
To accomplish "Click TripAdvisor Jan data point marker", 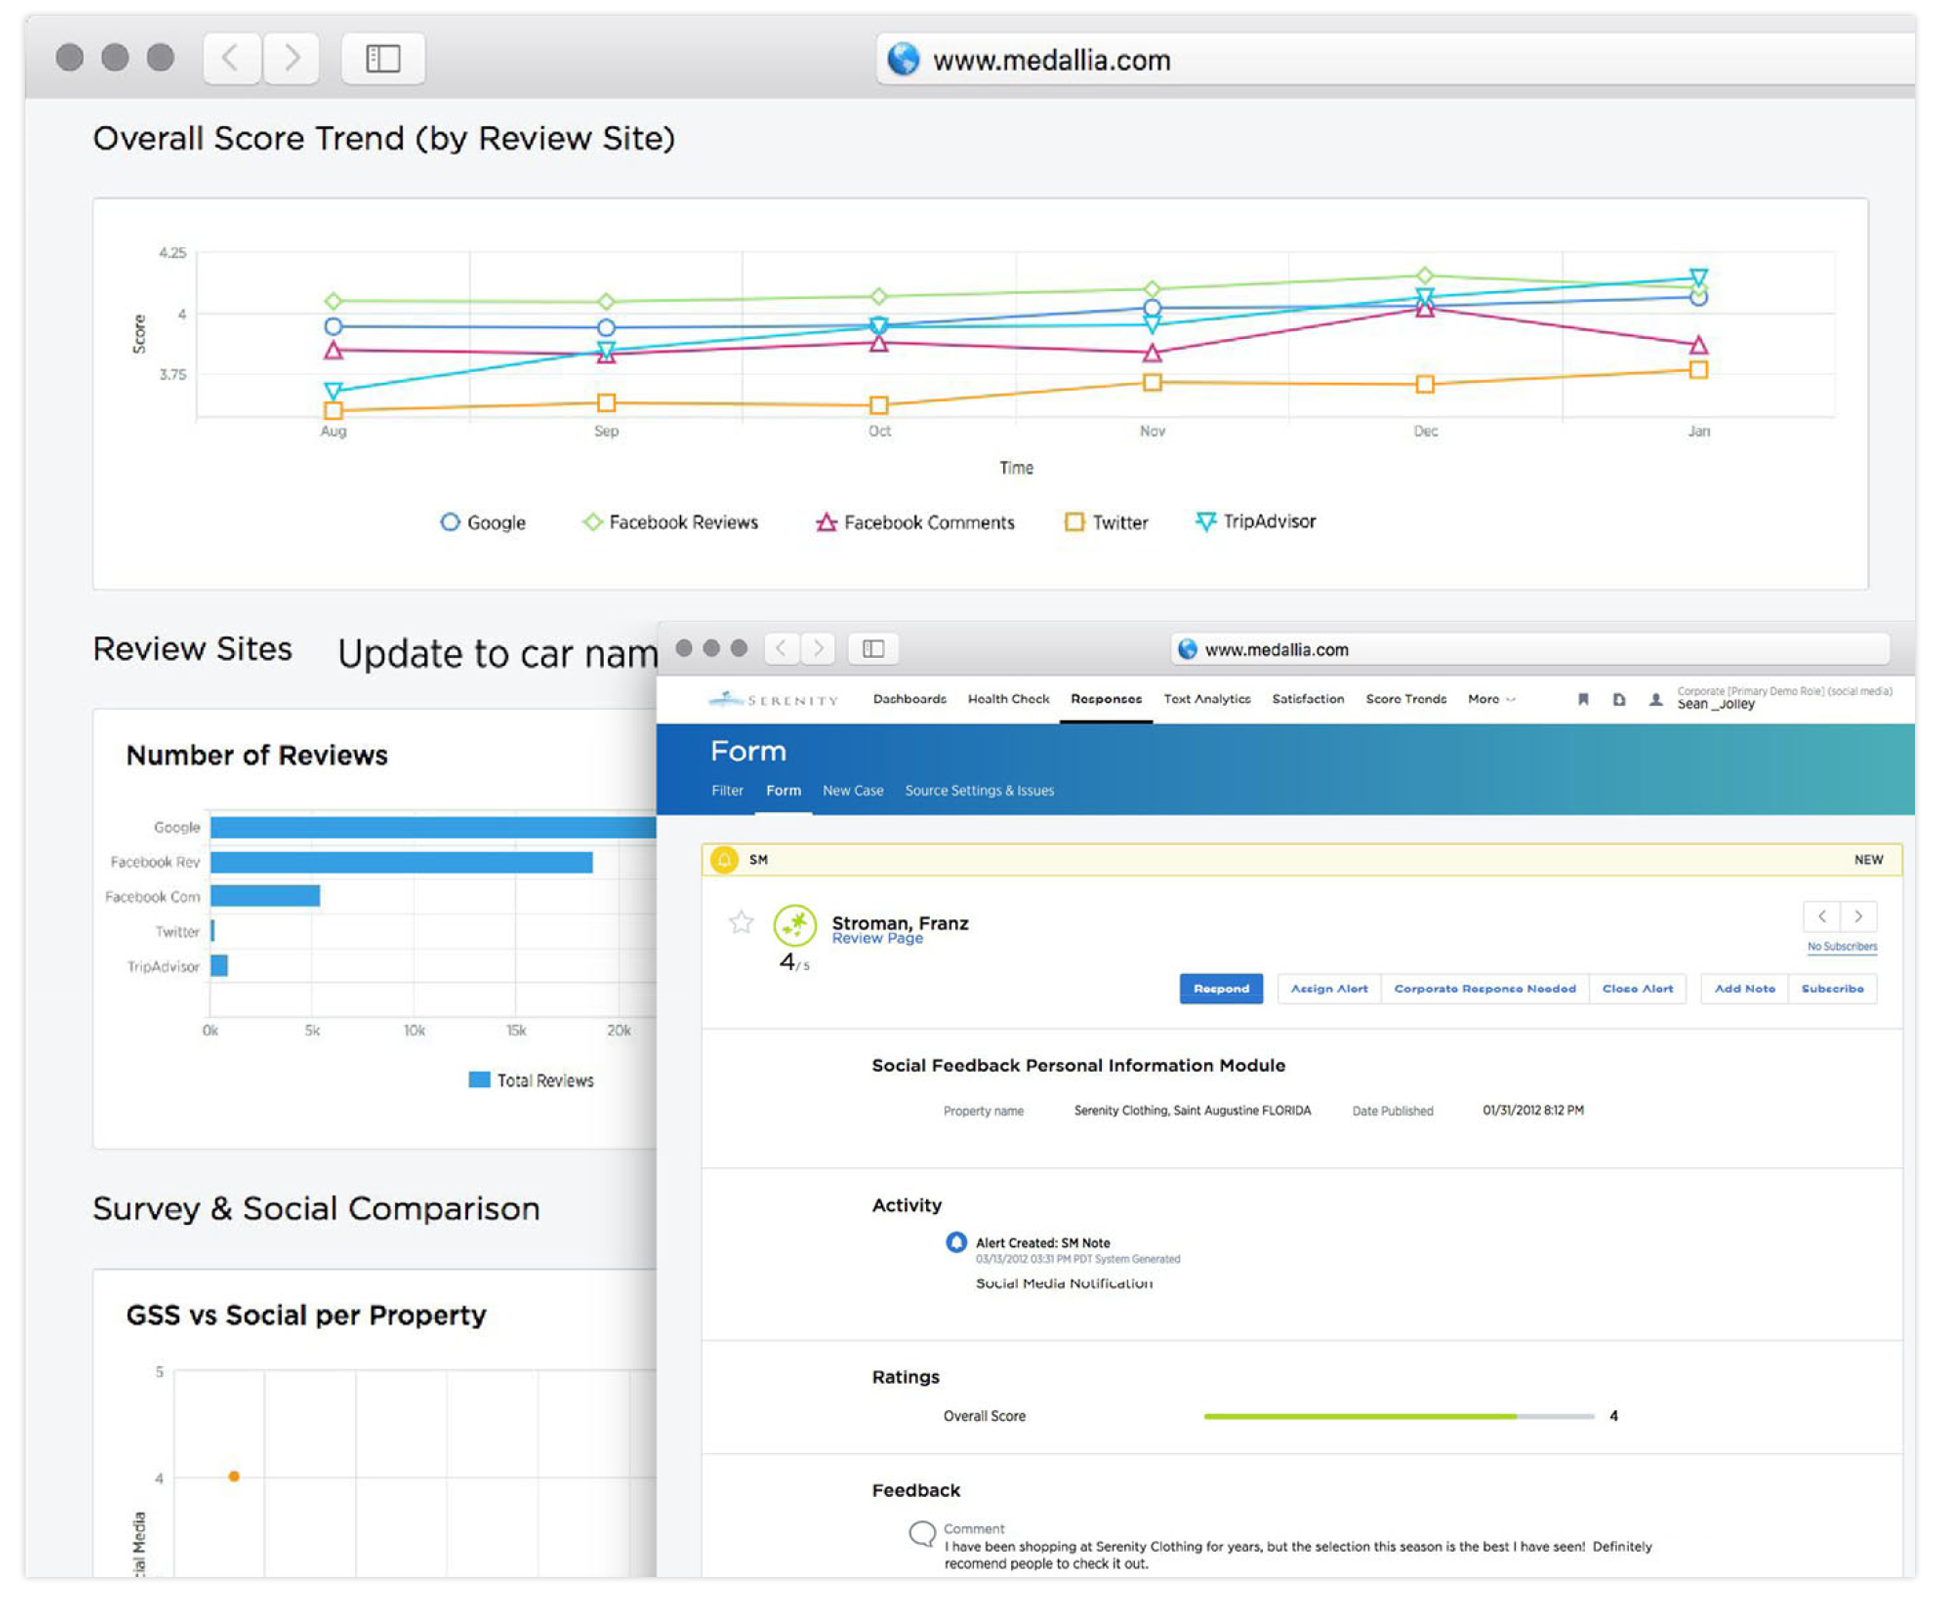I will [1698, 277].
